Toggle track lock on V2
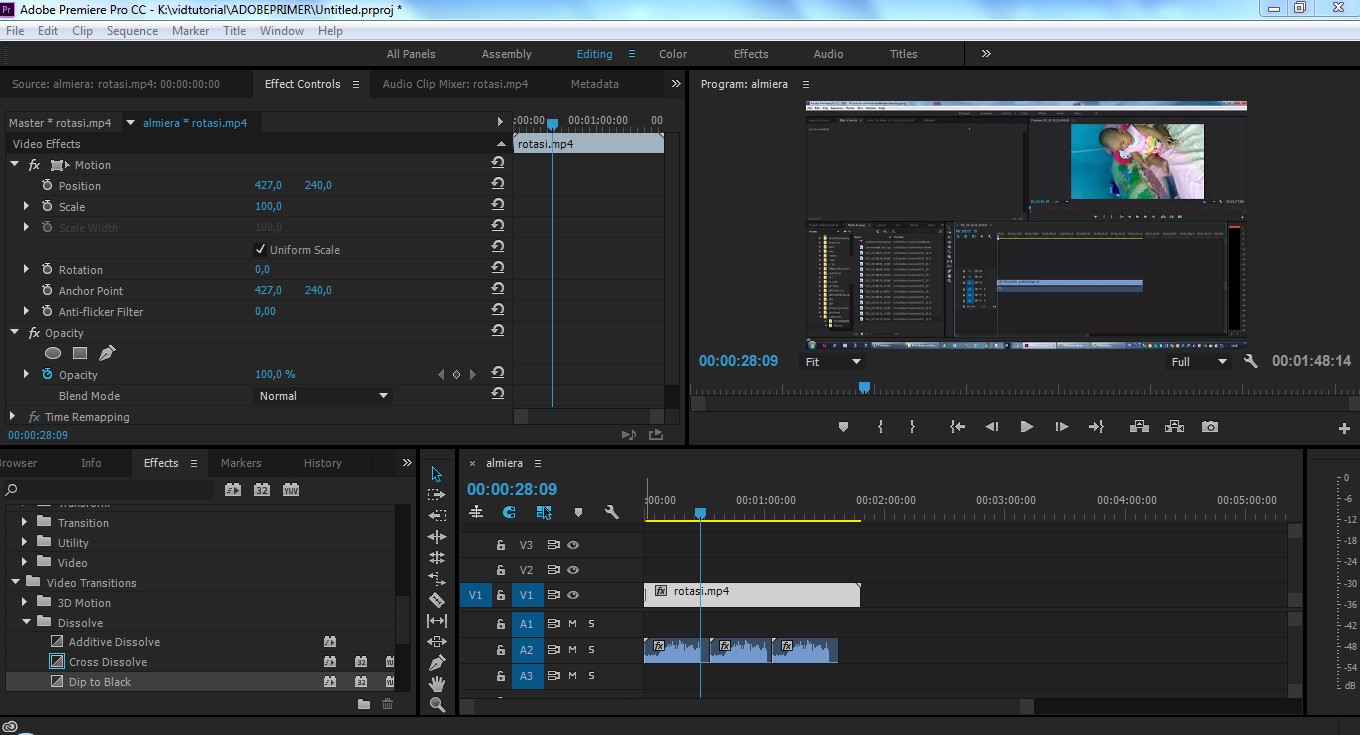 click(x=502, y=570)
